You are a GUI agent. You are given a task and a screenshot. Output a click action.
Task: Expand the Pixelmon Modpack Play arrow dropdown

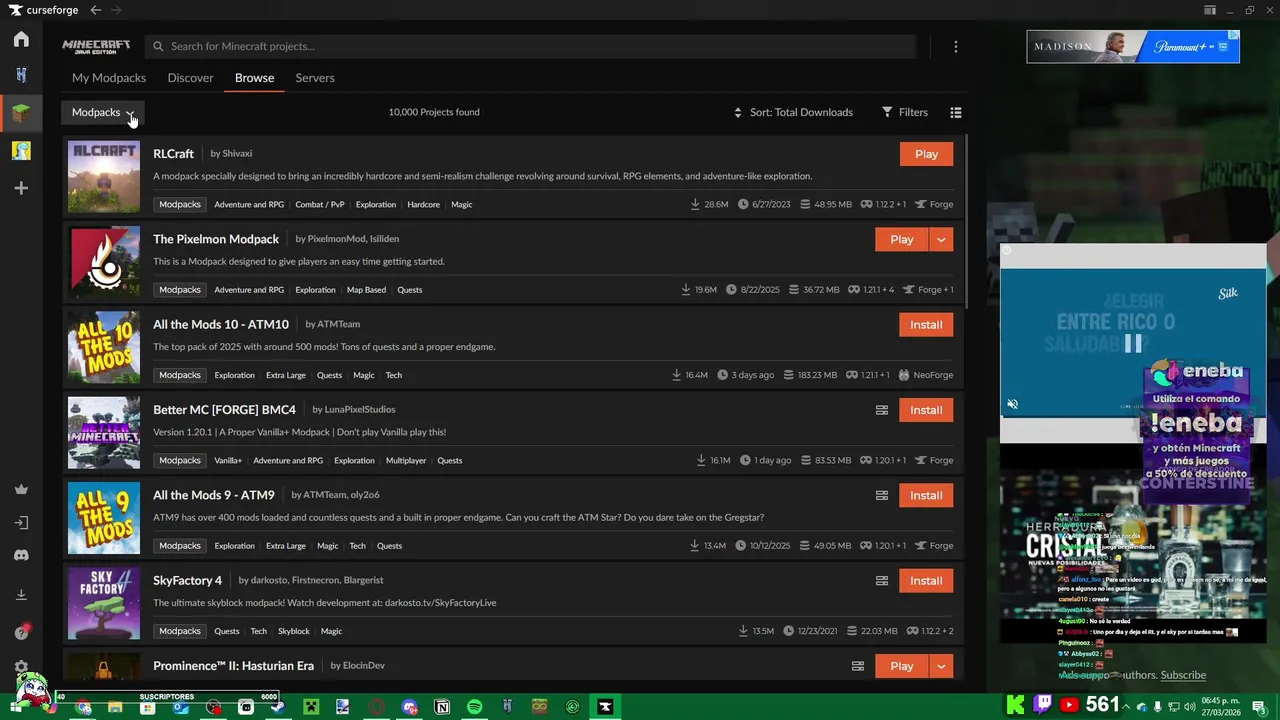pos(941,239)
